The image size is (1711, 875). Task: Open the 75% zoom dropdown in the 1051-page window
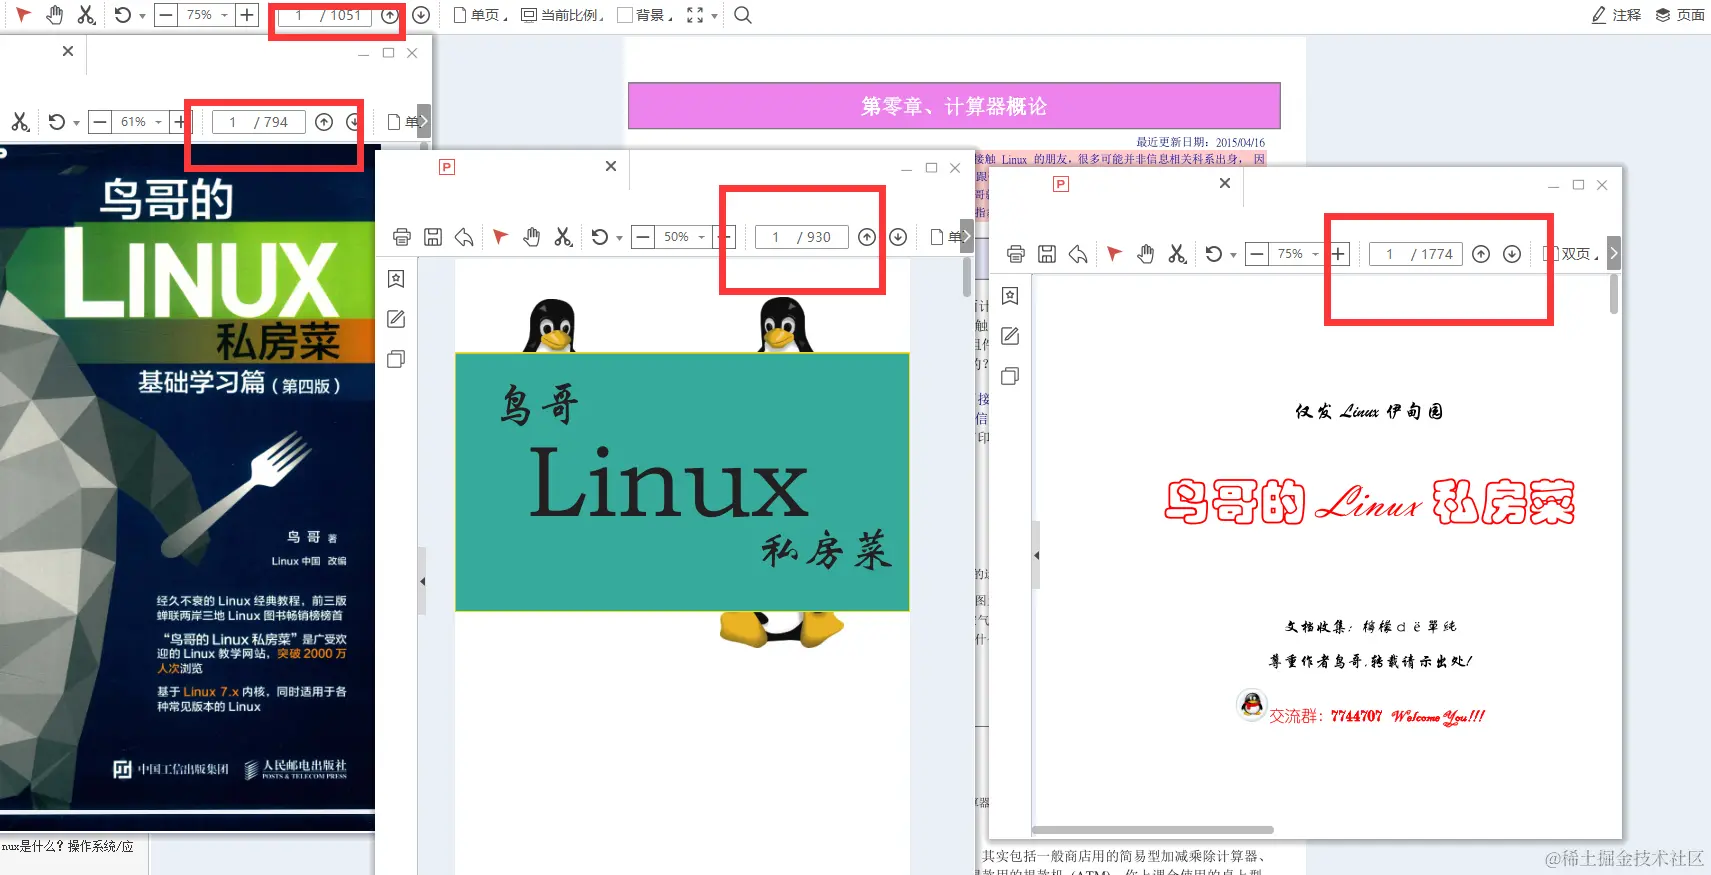224,15
